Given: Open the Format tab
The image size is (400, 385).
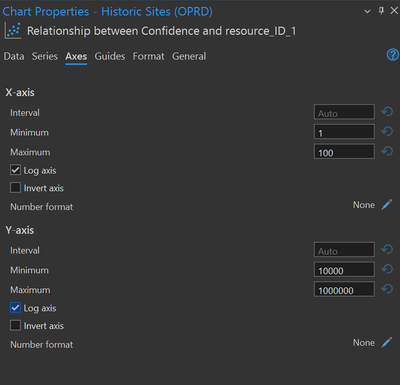Looking at the screenshot, I should click(148, 56).
